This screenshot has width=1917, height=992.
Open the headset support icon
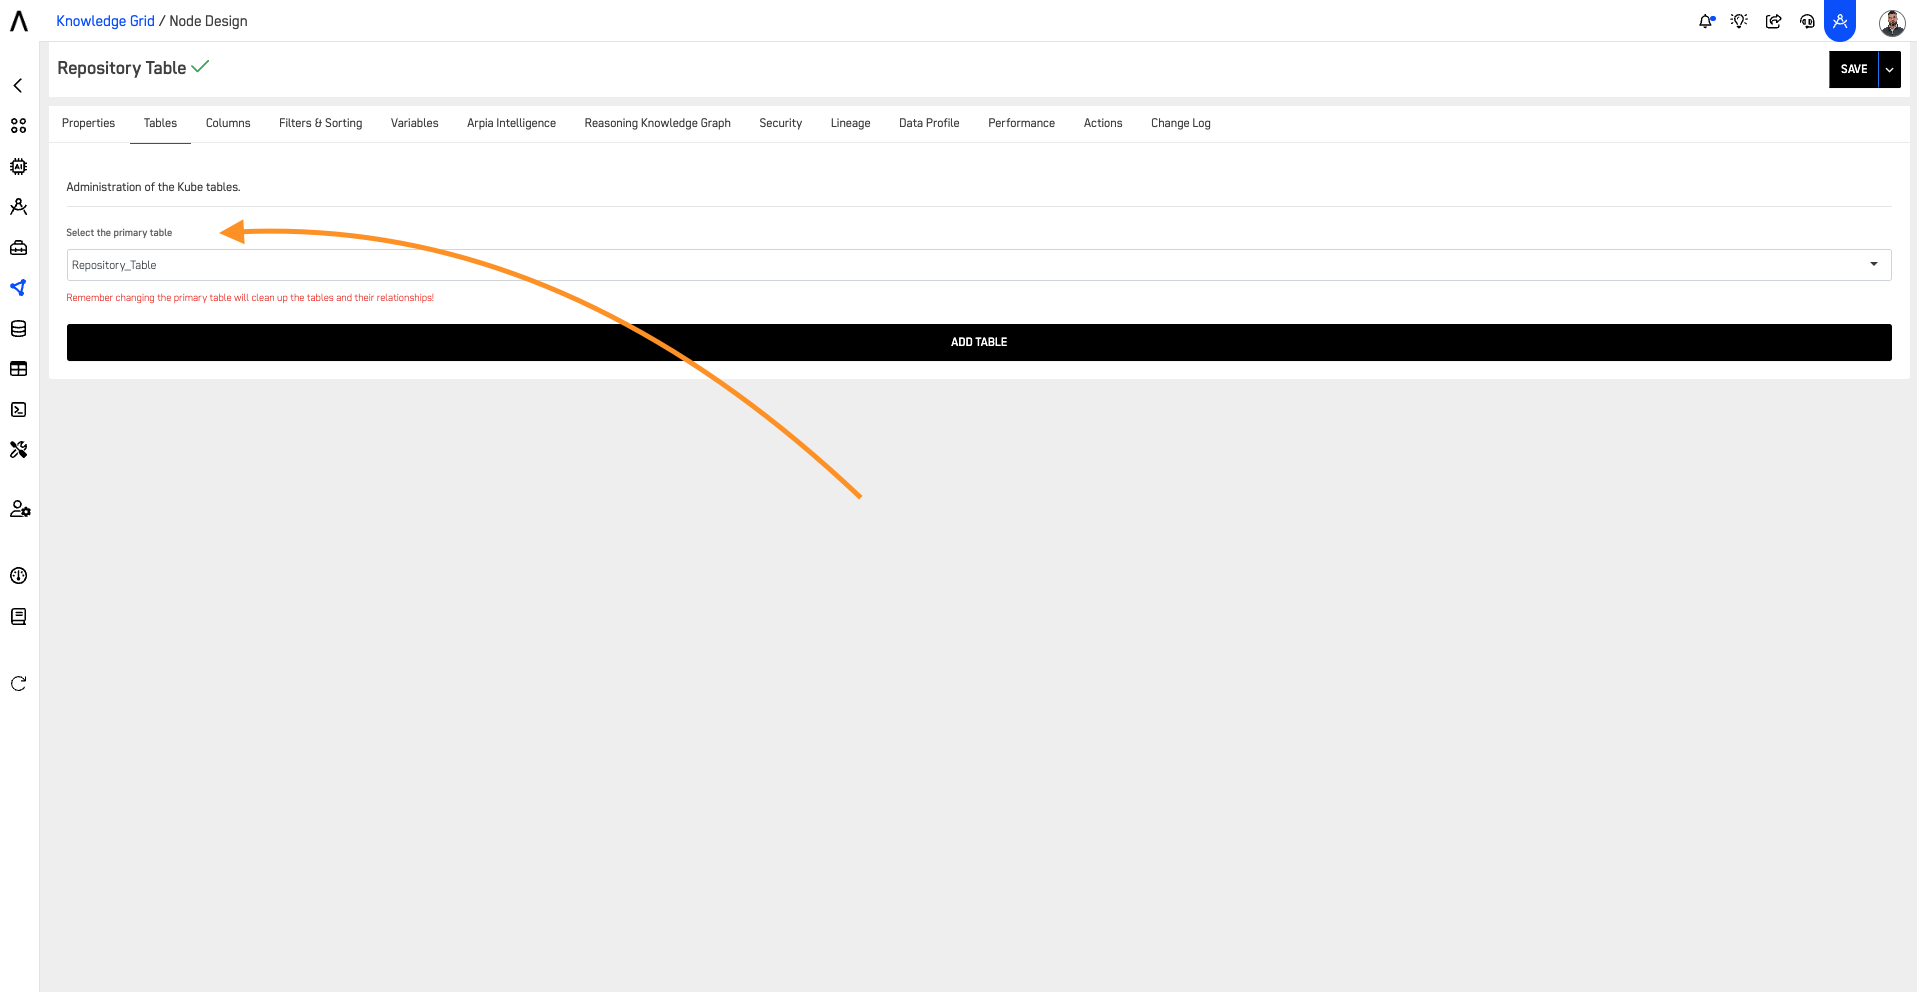(x=1807, y=21)
